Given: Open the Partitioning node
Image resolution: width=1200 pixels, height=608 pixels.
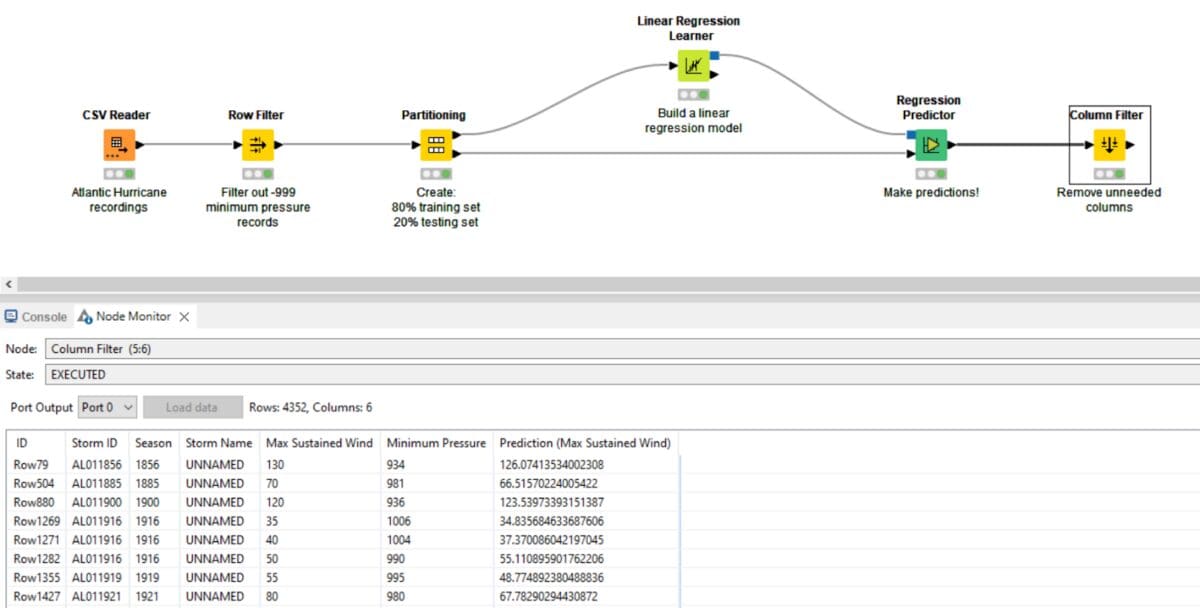Looking at the screenshot, I should pos(434,146).
